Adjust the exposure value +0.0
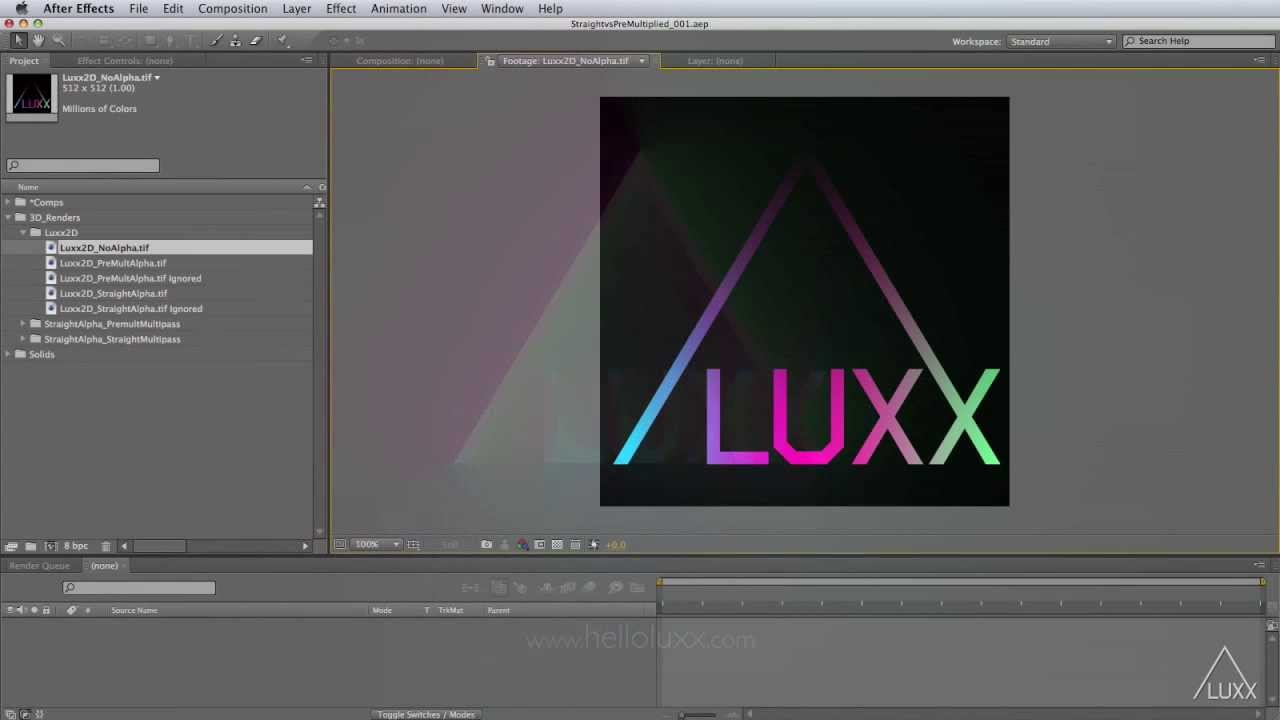 point(616,545)
